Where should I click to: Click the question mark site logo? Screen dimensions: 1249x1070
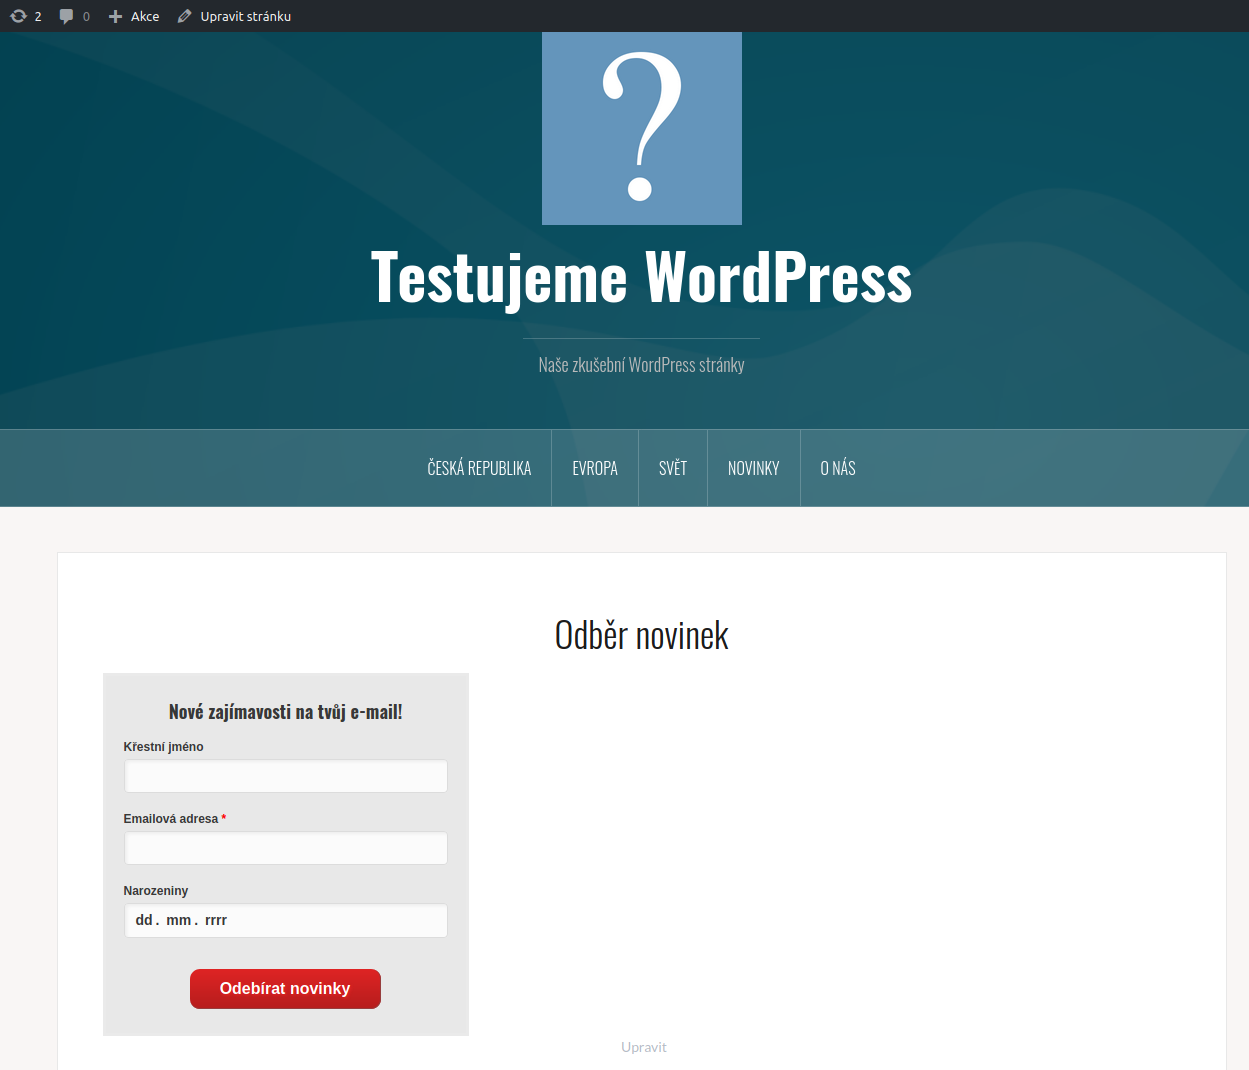pyautogui.click(x=642, y=128)
